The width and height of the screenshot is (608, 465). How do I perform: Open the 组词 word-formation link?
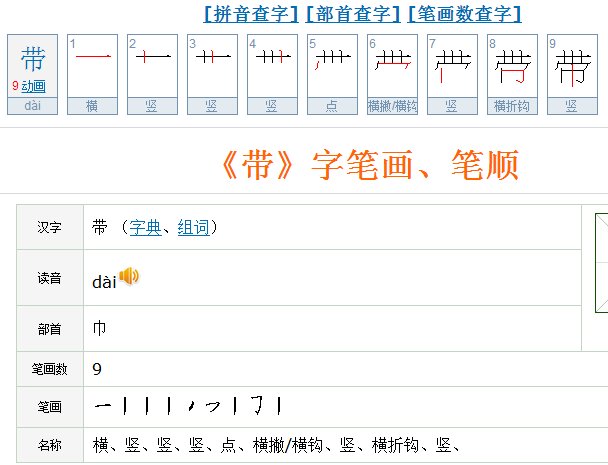coord(193,227)
